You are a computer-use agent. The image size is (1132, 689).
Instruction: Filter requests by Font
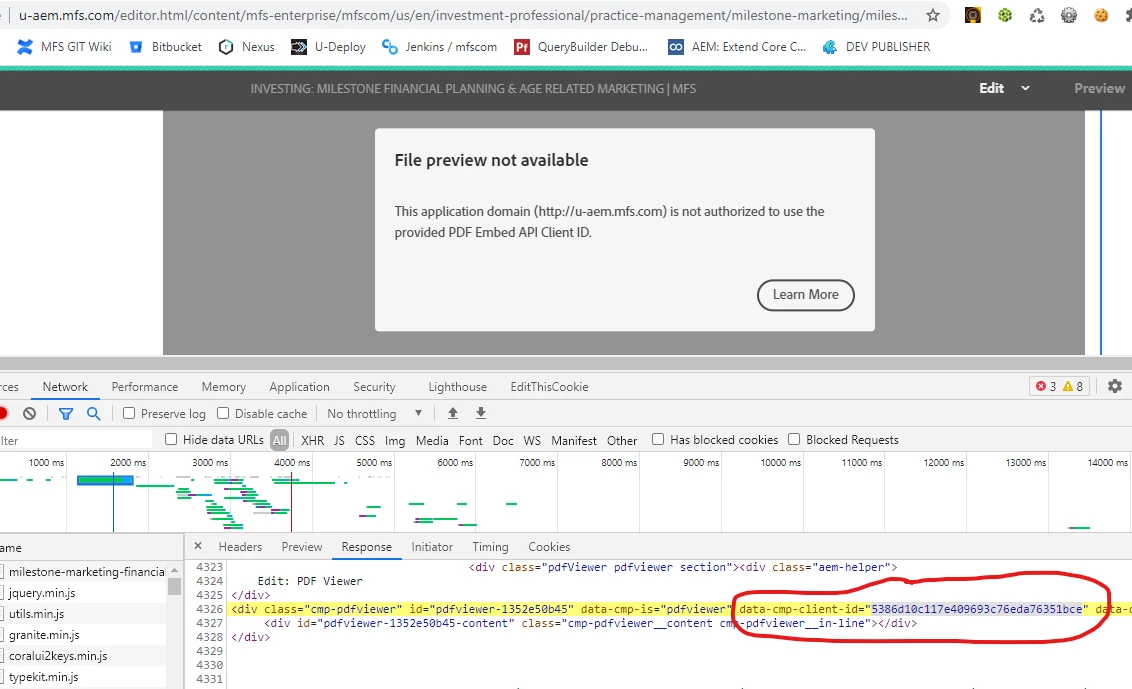pos(471,441)
